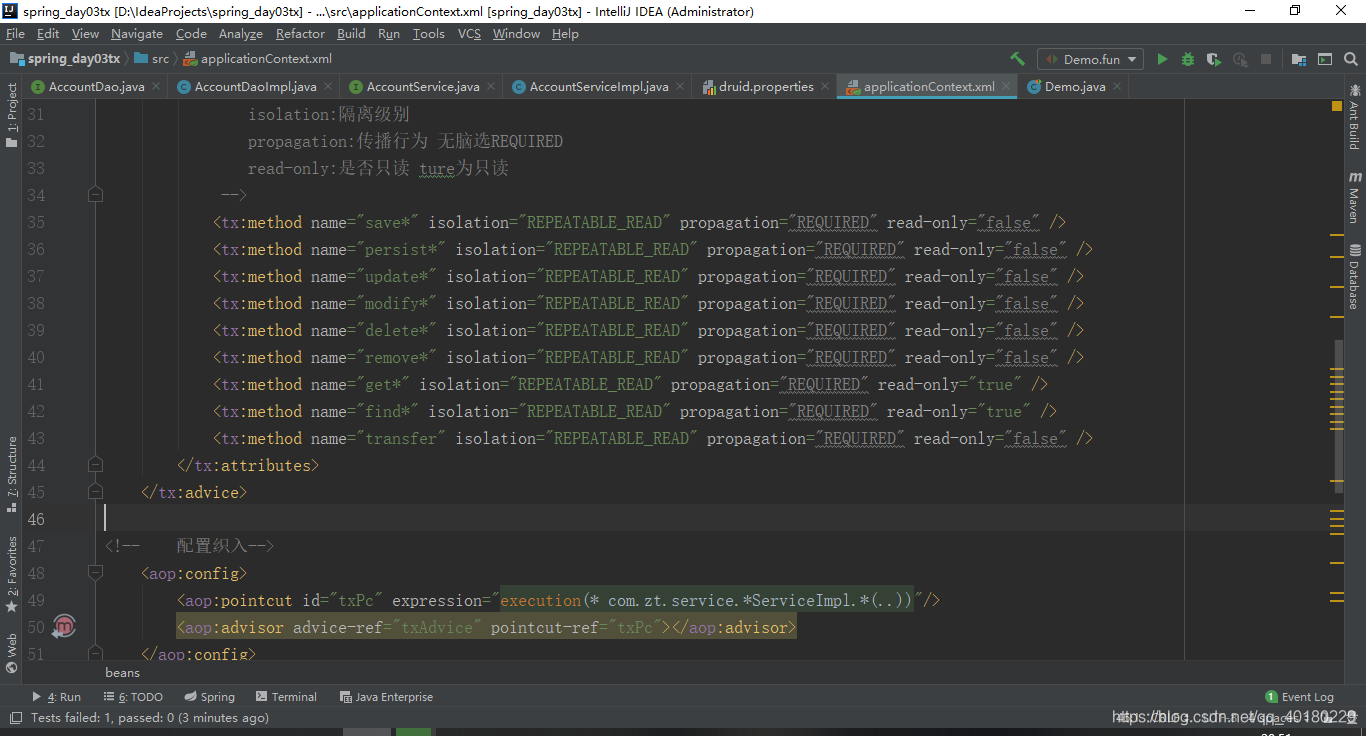
Task: Switch to the druid.properties tab
Action: (x=766, y=87)
